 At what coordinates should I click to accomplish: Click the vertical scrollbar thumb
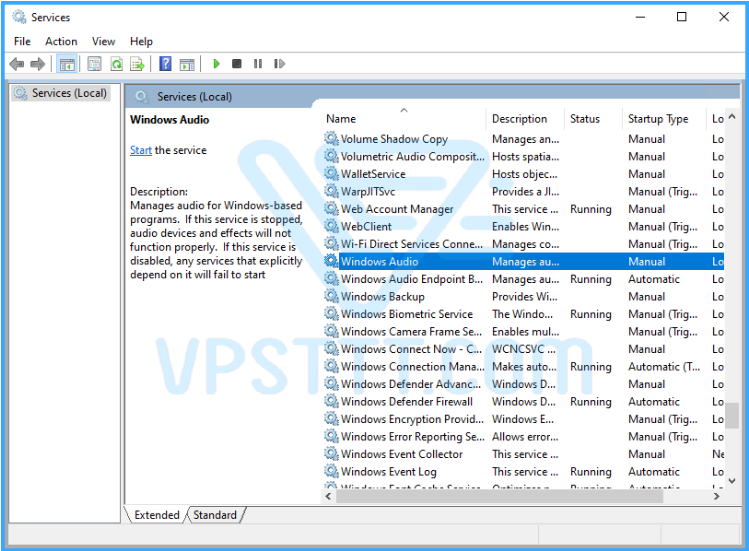click(732, 415)
